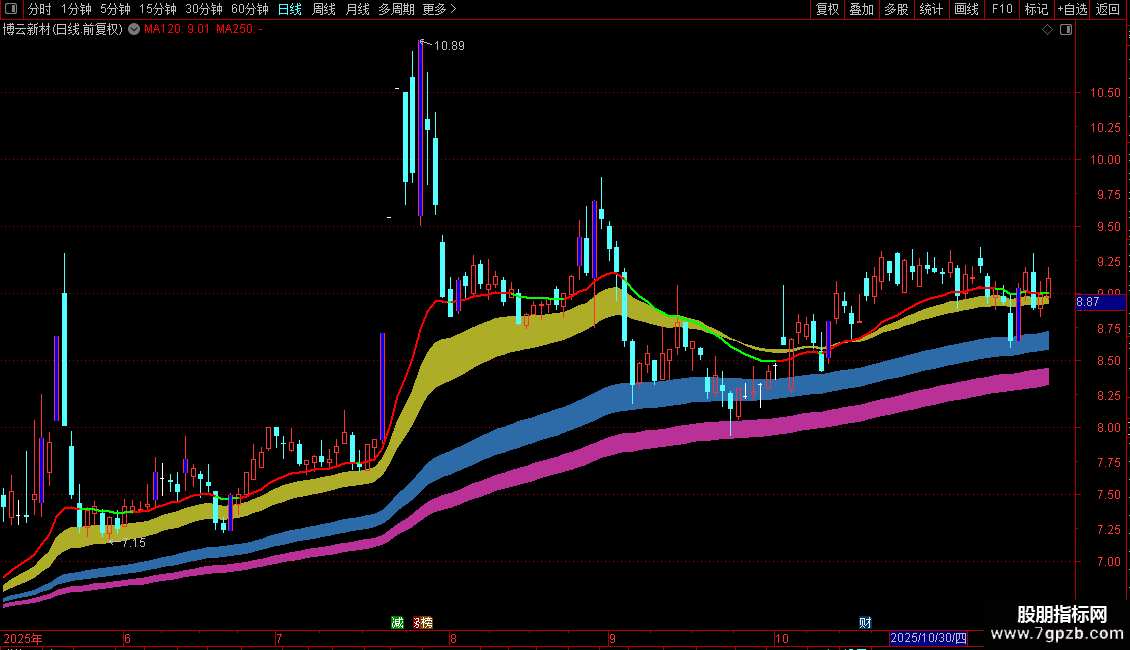Click the 返回 back button
Viewport: 1130px width, 650px height.
[1108, 9]
